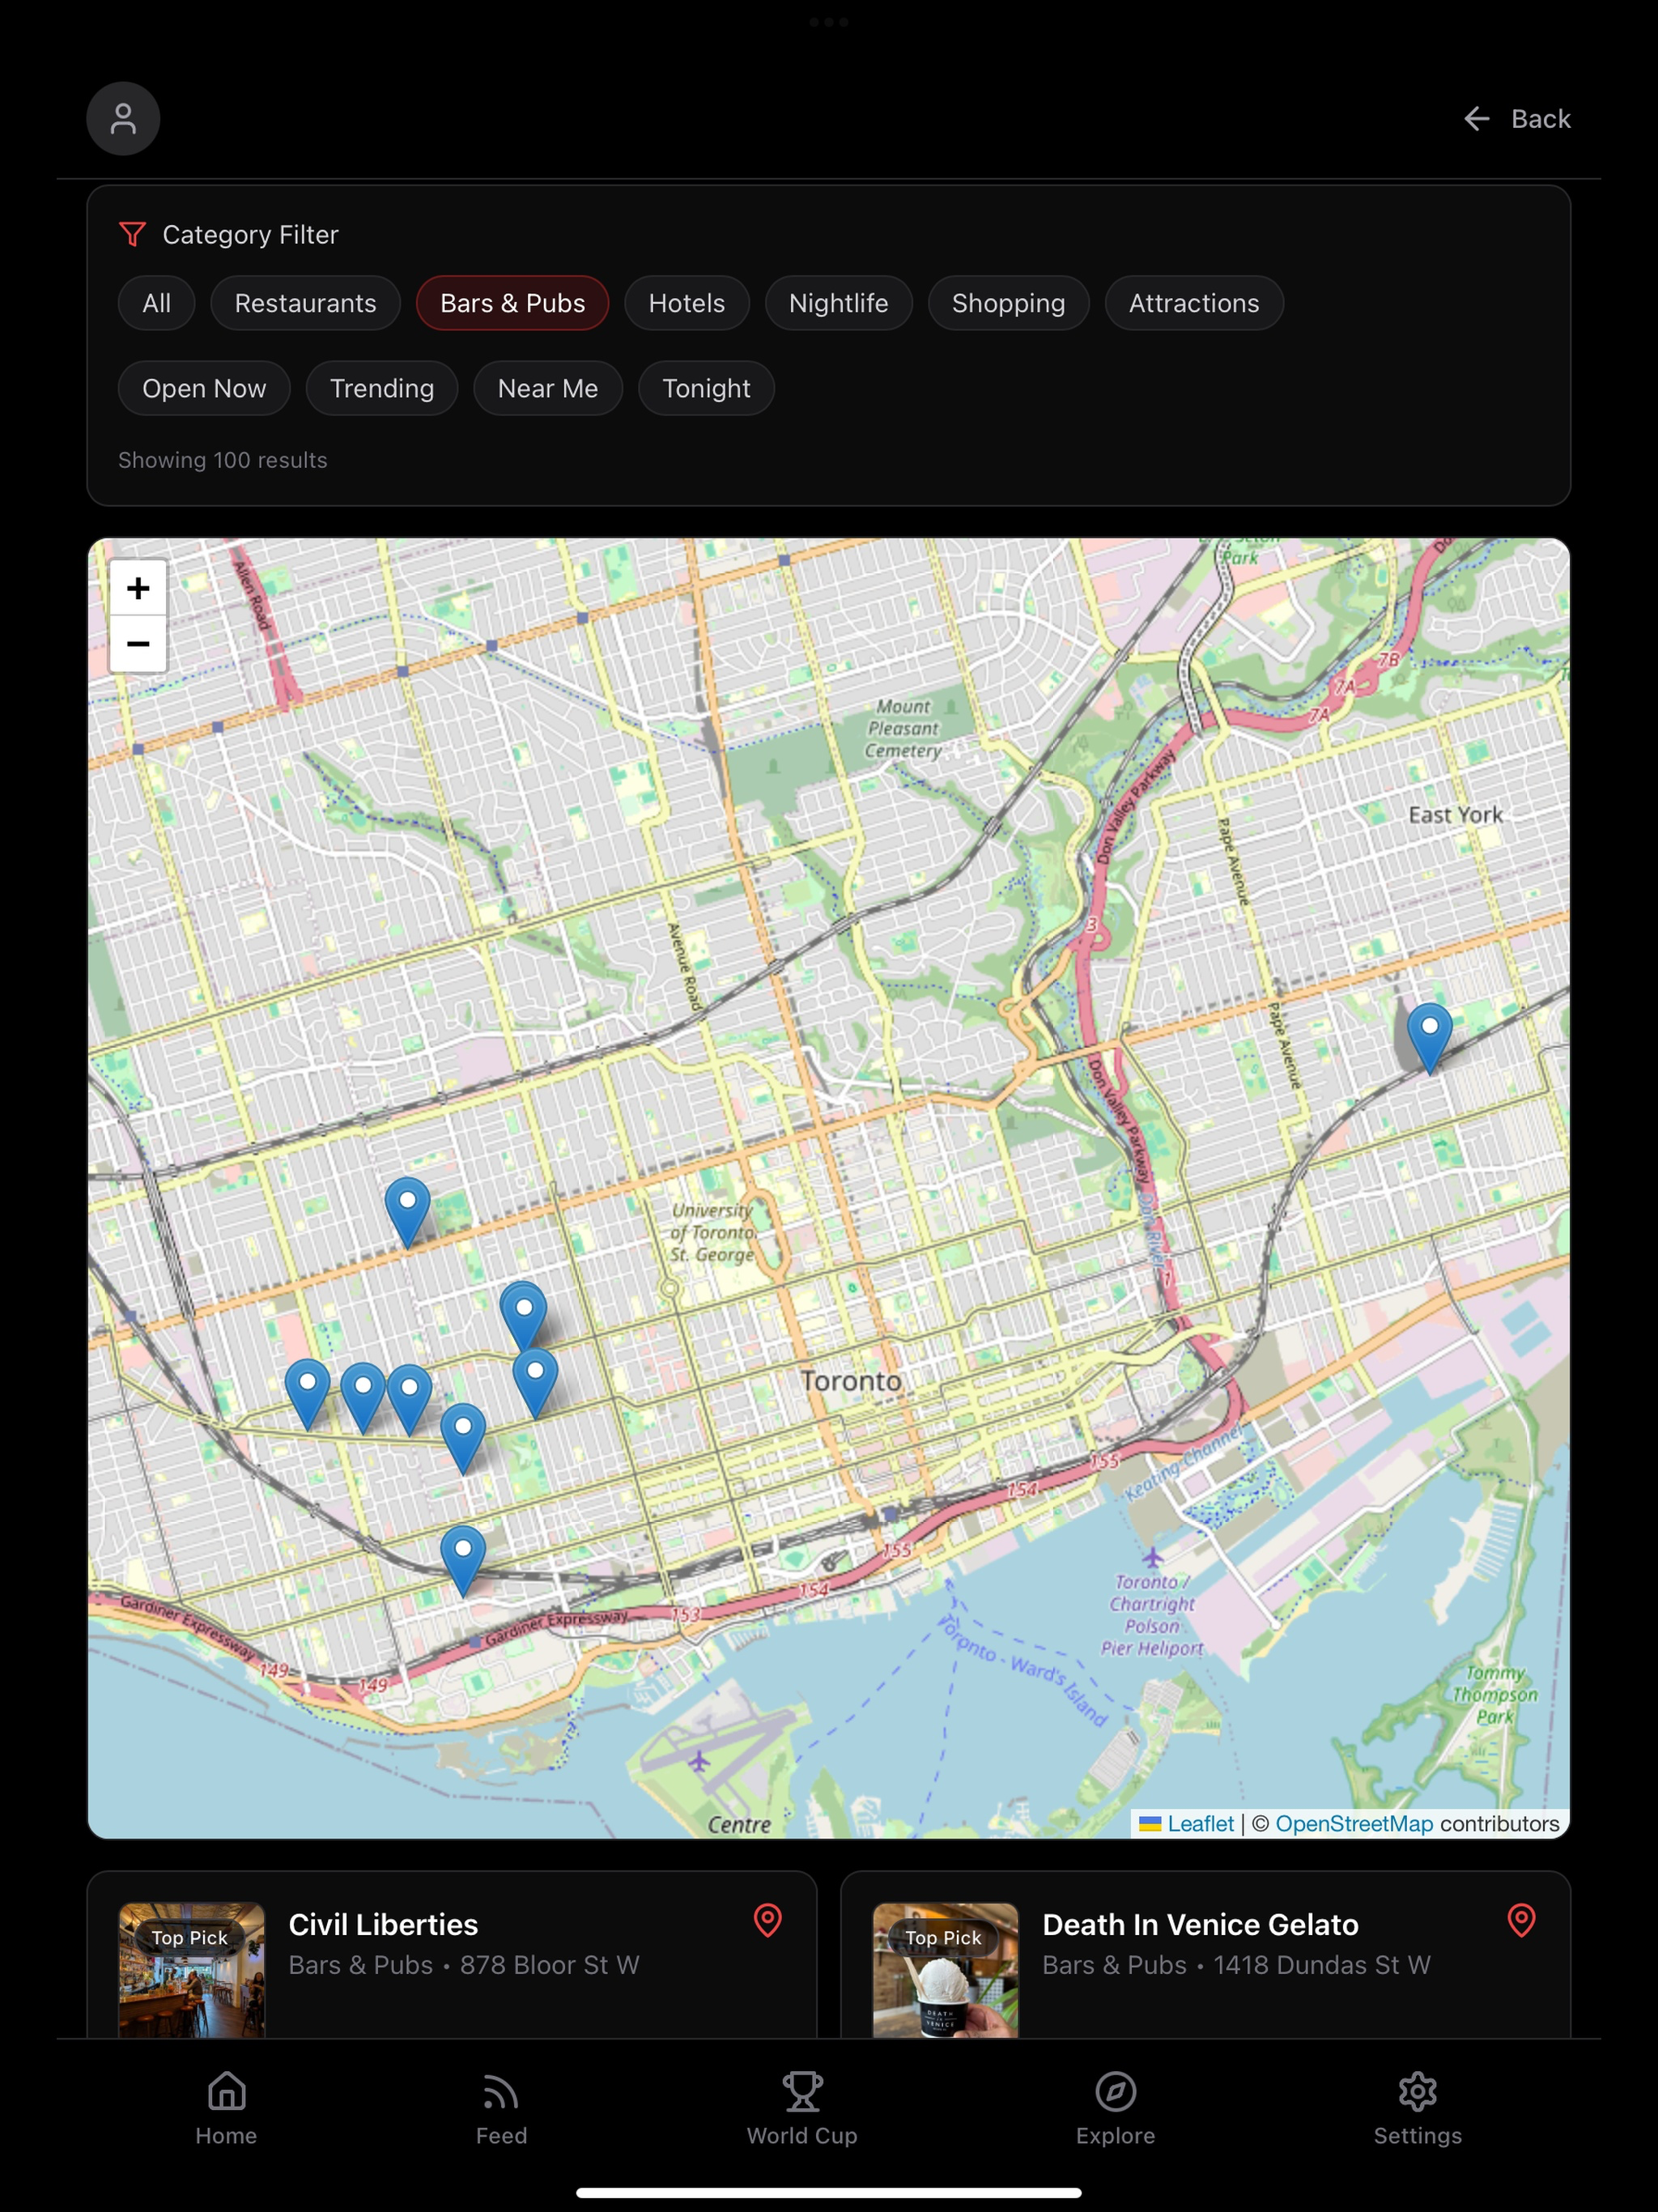Click the red Category Filter funnel icon
The height and width of the screenshot is (2212, 1658).
[x=132, y=234]
